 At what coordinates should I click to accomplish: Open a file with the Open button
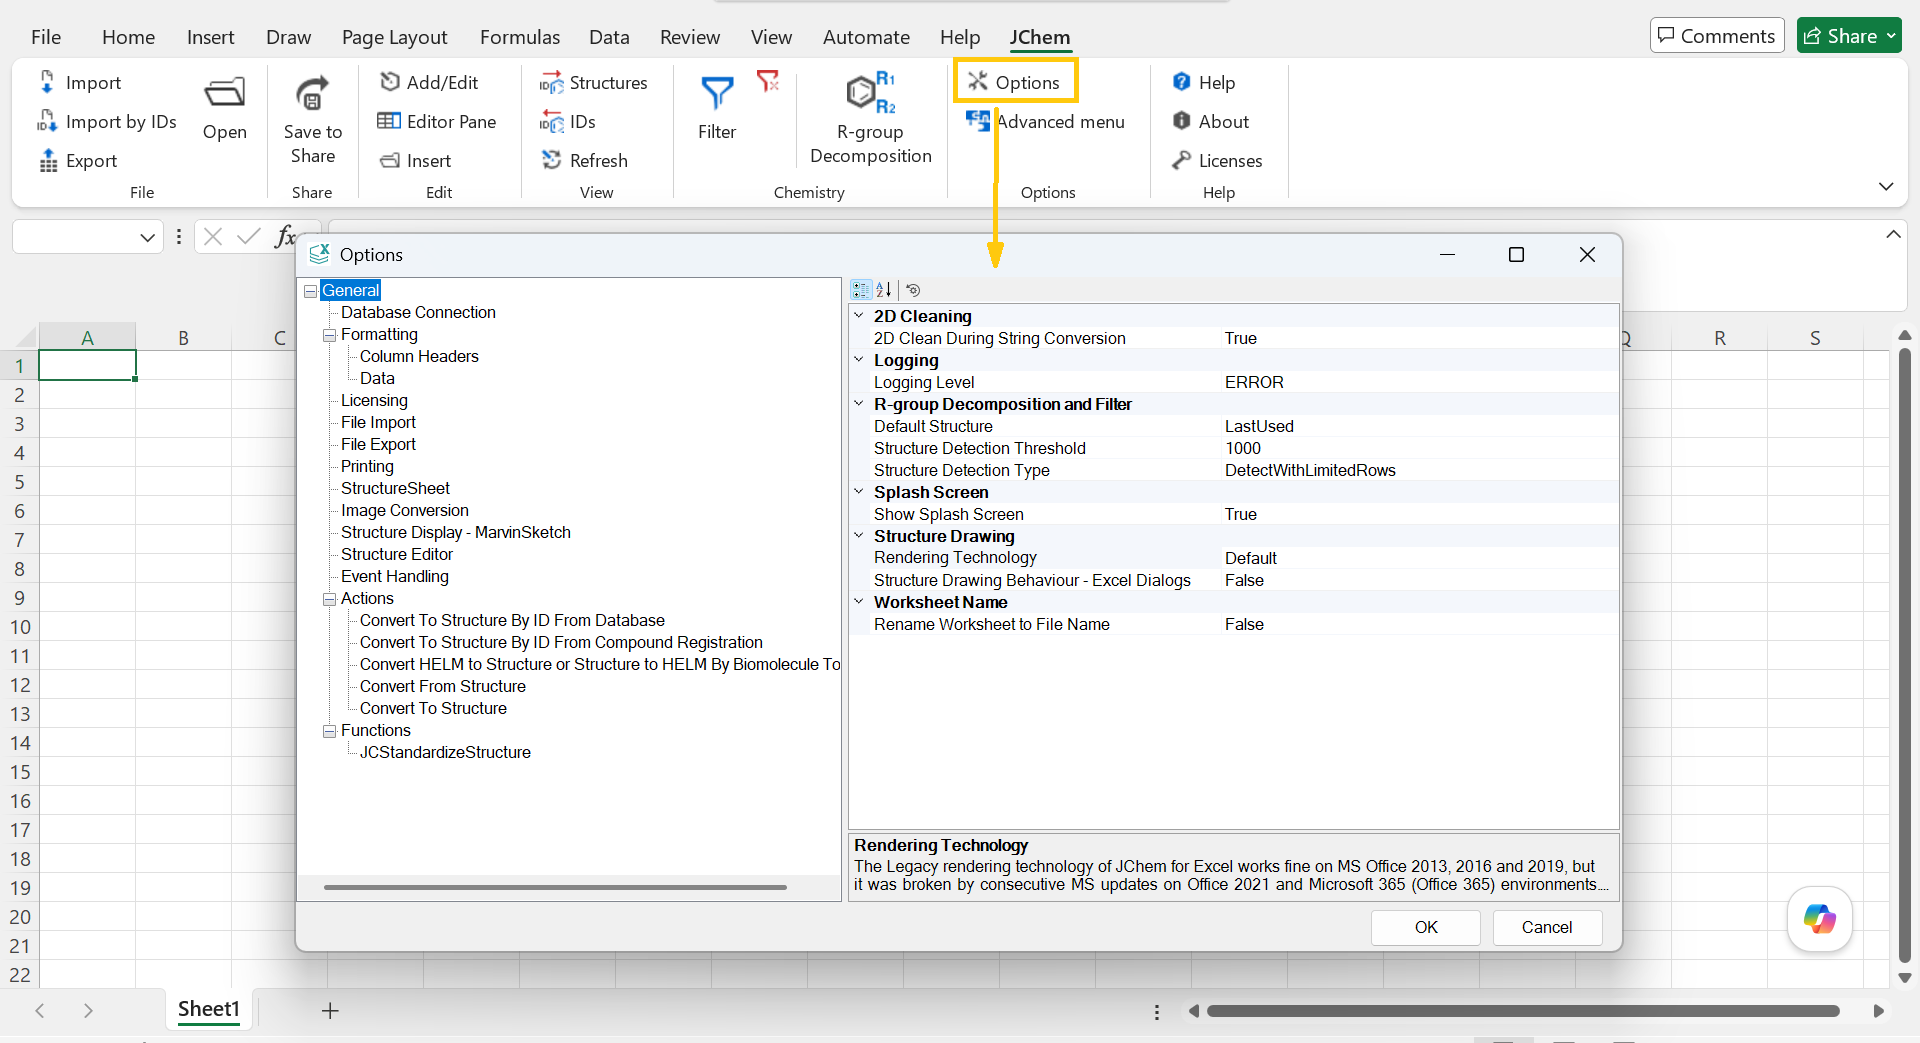point(225,110)
